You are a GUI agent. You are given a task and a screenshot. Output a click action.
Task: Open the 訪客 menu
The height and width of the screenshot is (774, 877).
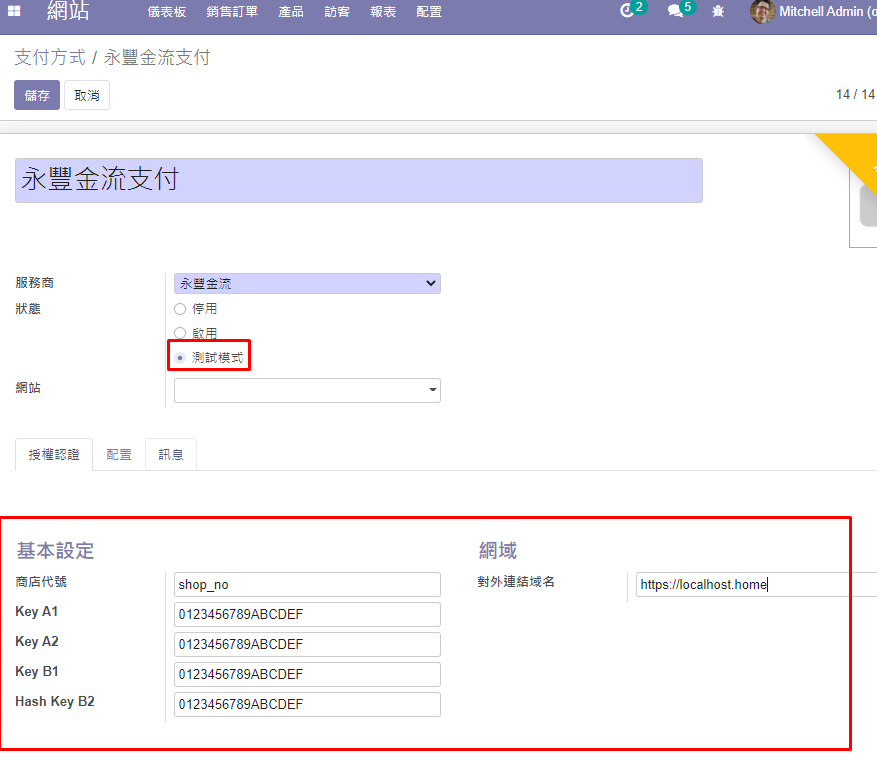[337, 12]
